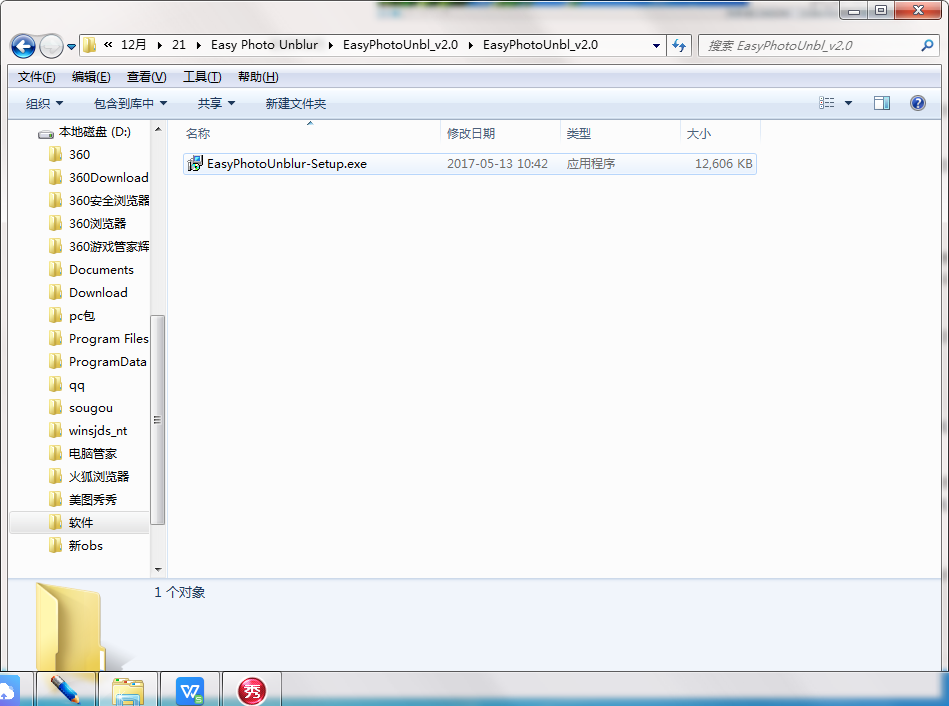
Task: Open the 编辑(E) menu
Action: 91,77
